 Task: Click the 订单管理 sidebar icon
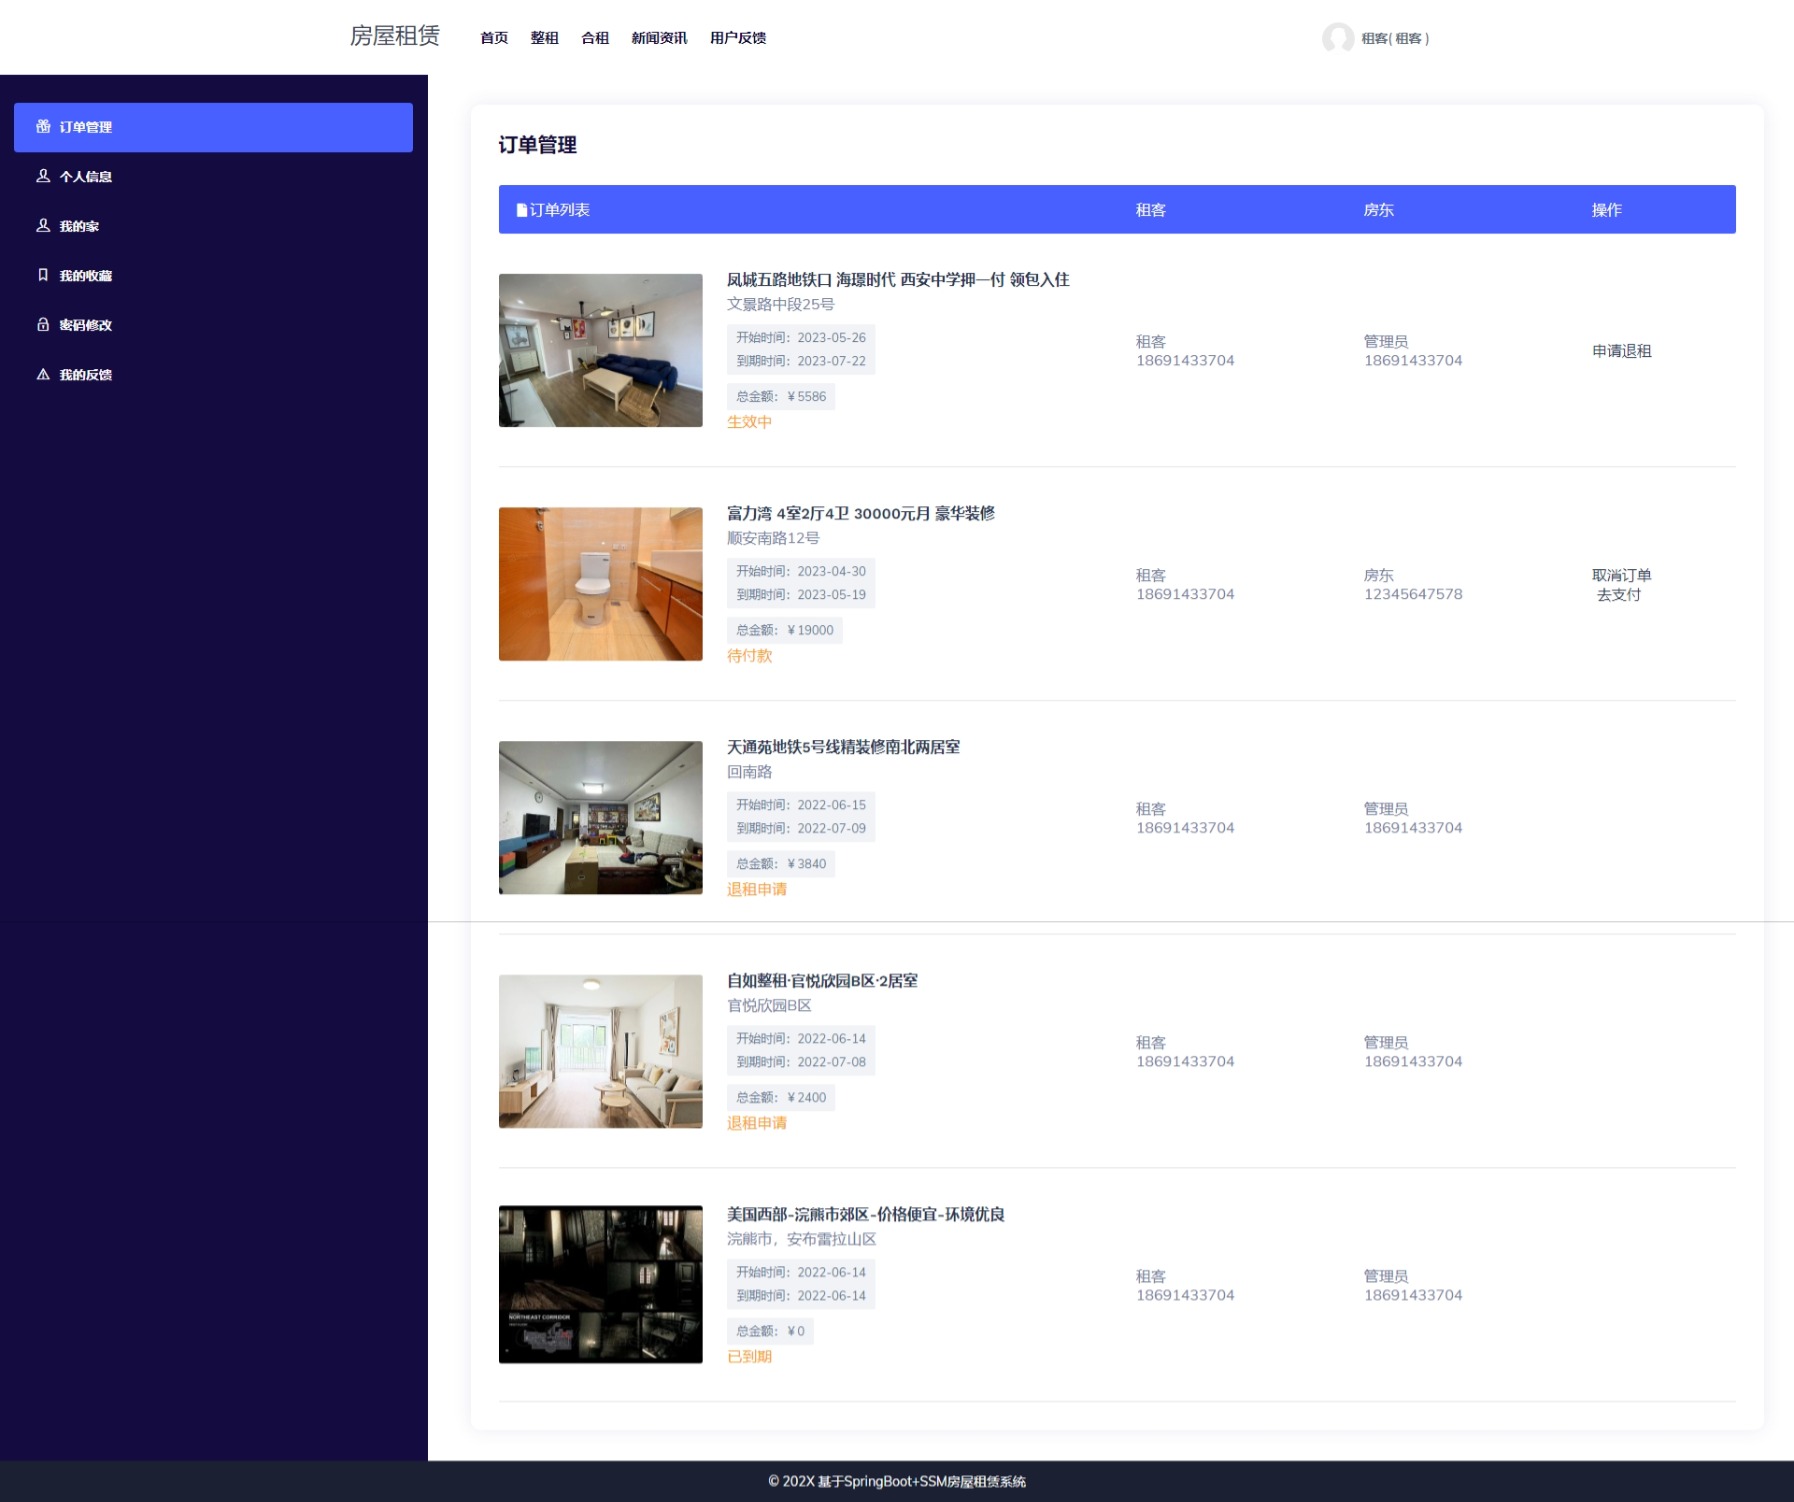tap(43, 127)
